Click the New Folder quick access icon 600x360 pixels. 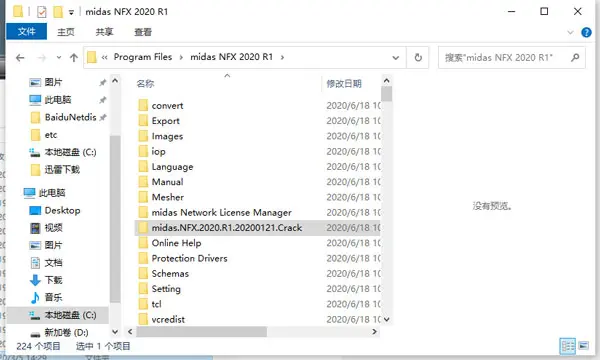tap(58, 12)
